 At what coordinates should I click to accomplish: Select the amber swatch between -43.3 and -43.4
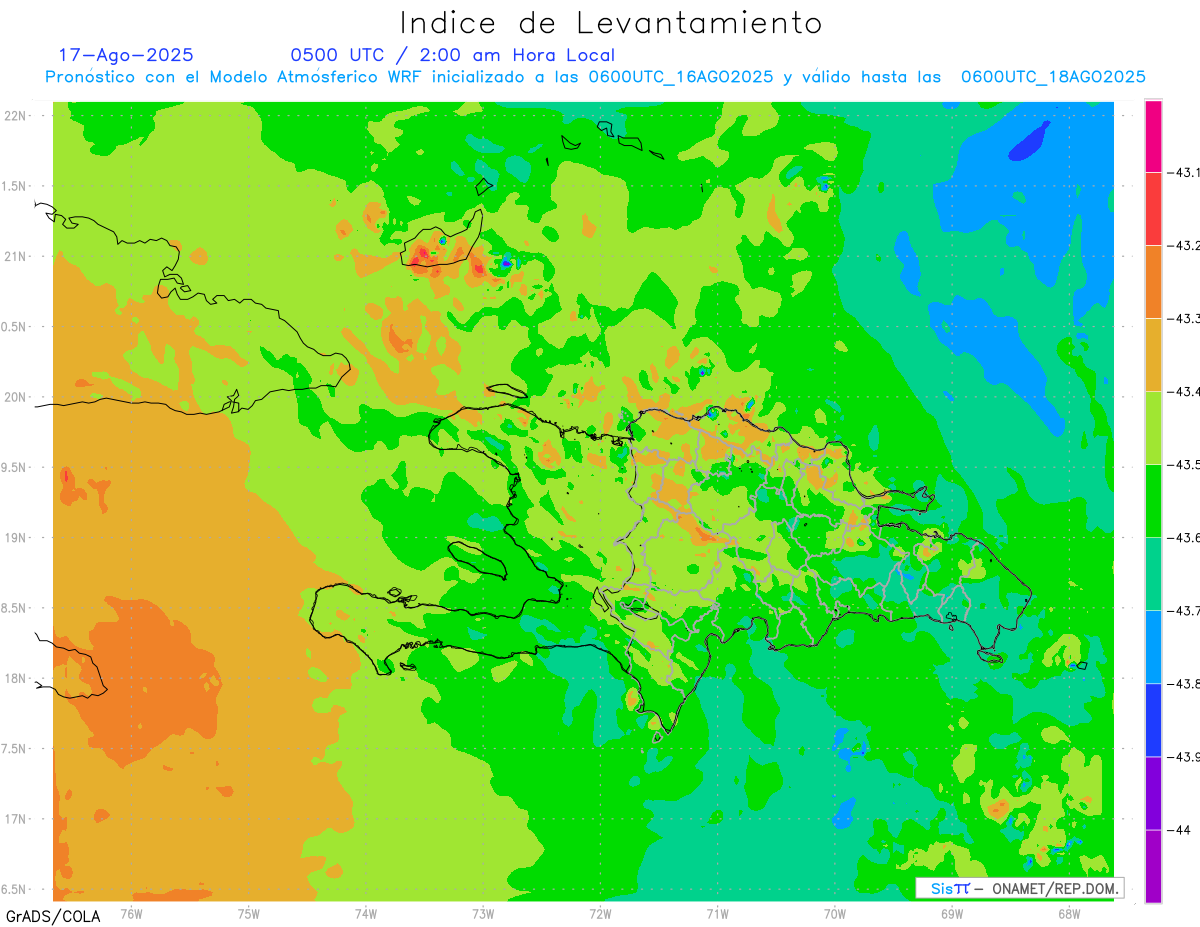click(x=1153, y=355)
